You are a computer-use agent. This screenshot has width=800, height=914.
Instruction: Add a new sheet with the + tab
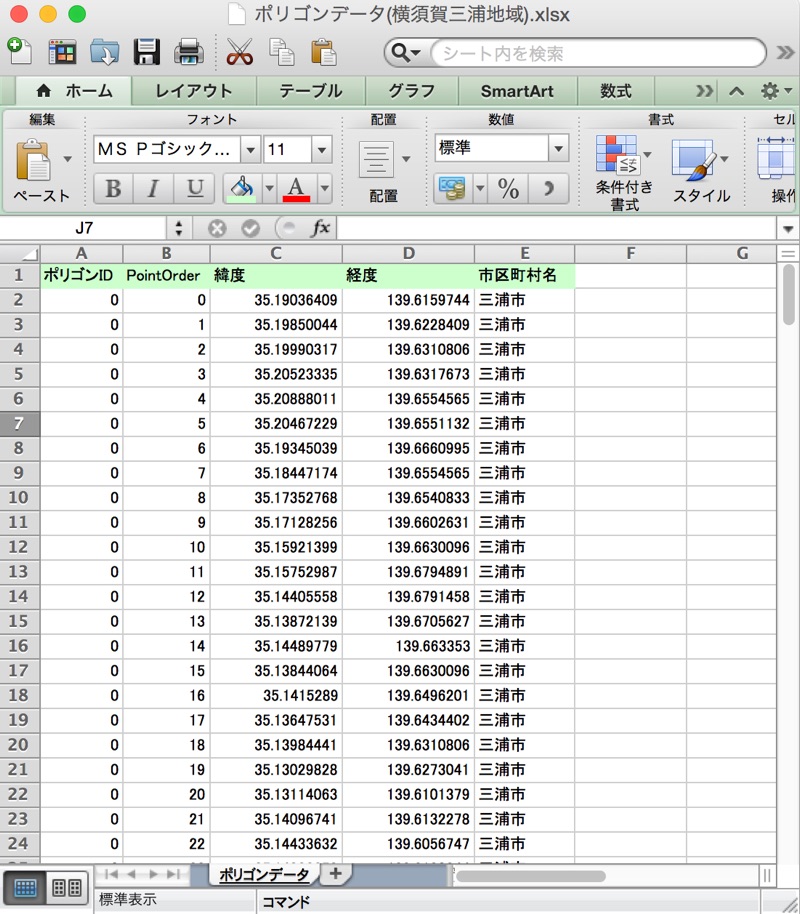(x=333, y=874)
